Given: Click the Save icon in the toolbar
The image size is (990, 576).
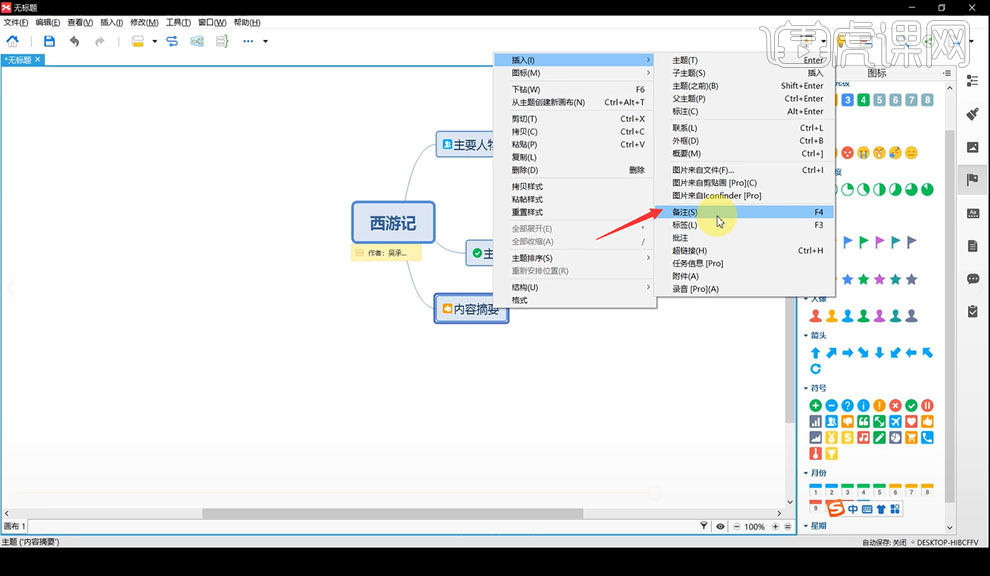Looking at the screenshot, I should coord(49,41).
